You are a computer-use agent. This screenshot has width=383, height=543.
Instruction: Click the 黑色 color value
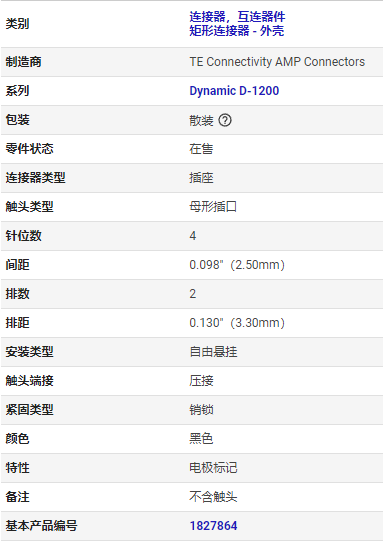201,439
